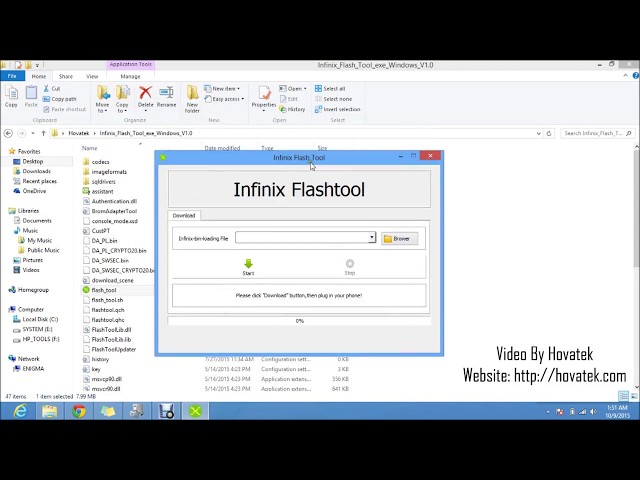Open Explorer Help question mark icon
The image size is (640, 480).
point(636,76)
